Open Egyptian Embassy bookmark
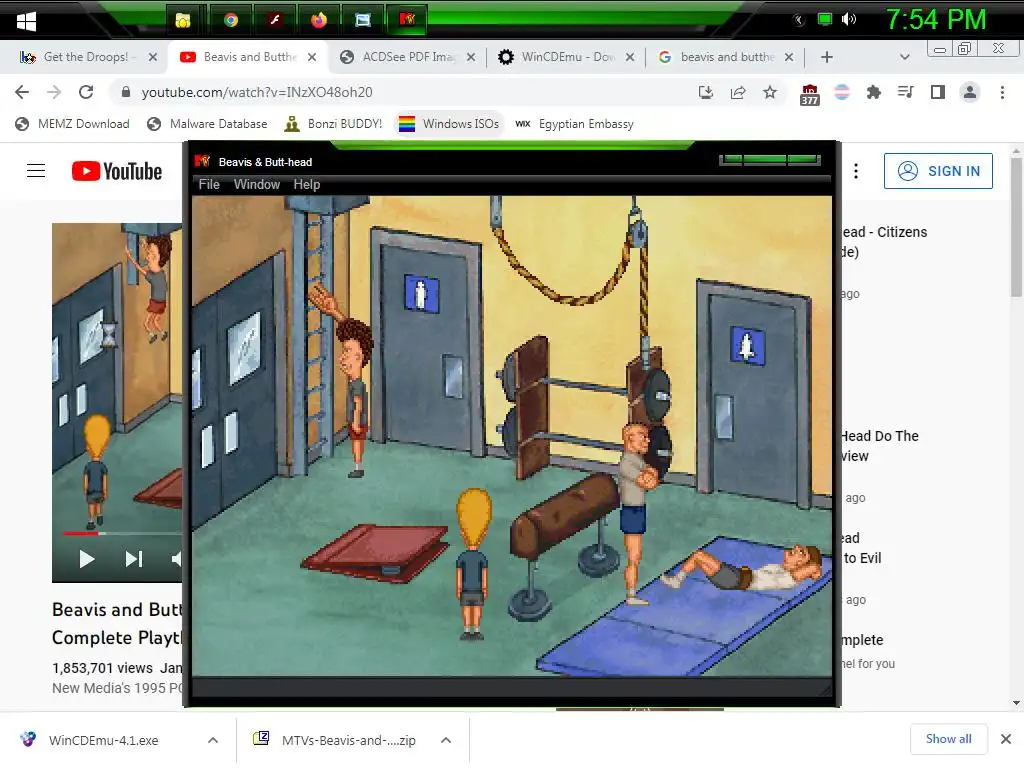Screen dimensions: 1024x768 pyautogui.click(x=575, y=123)
